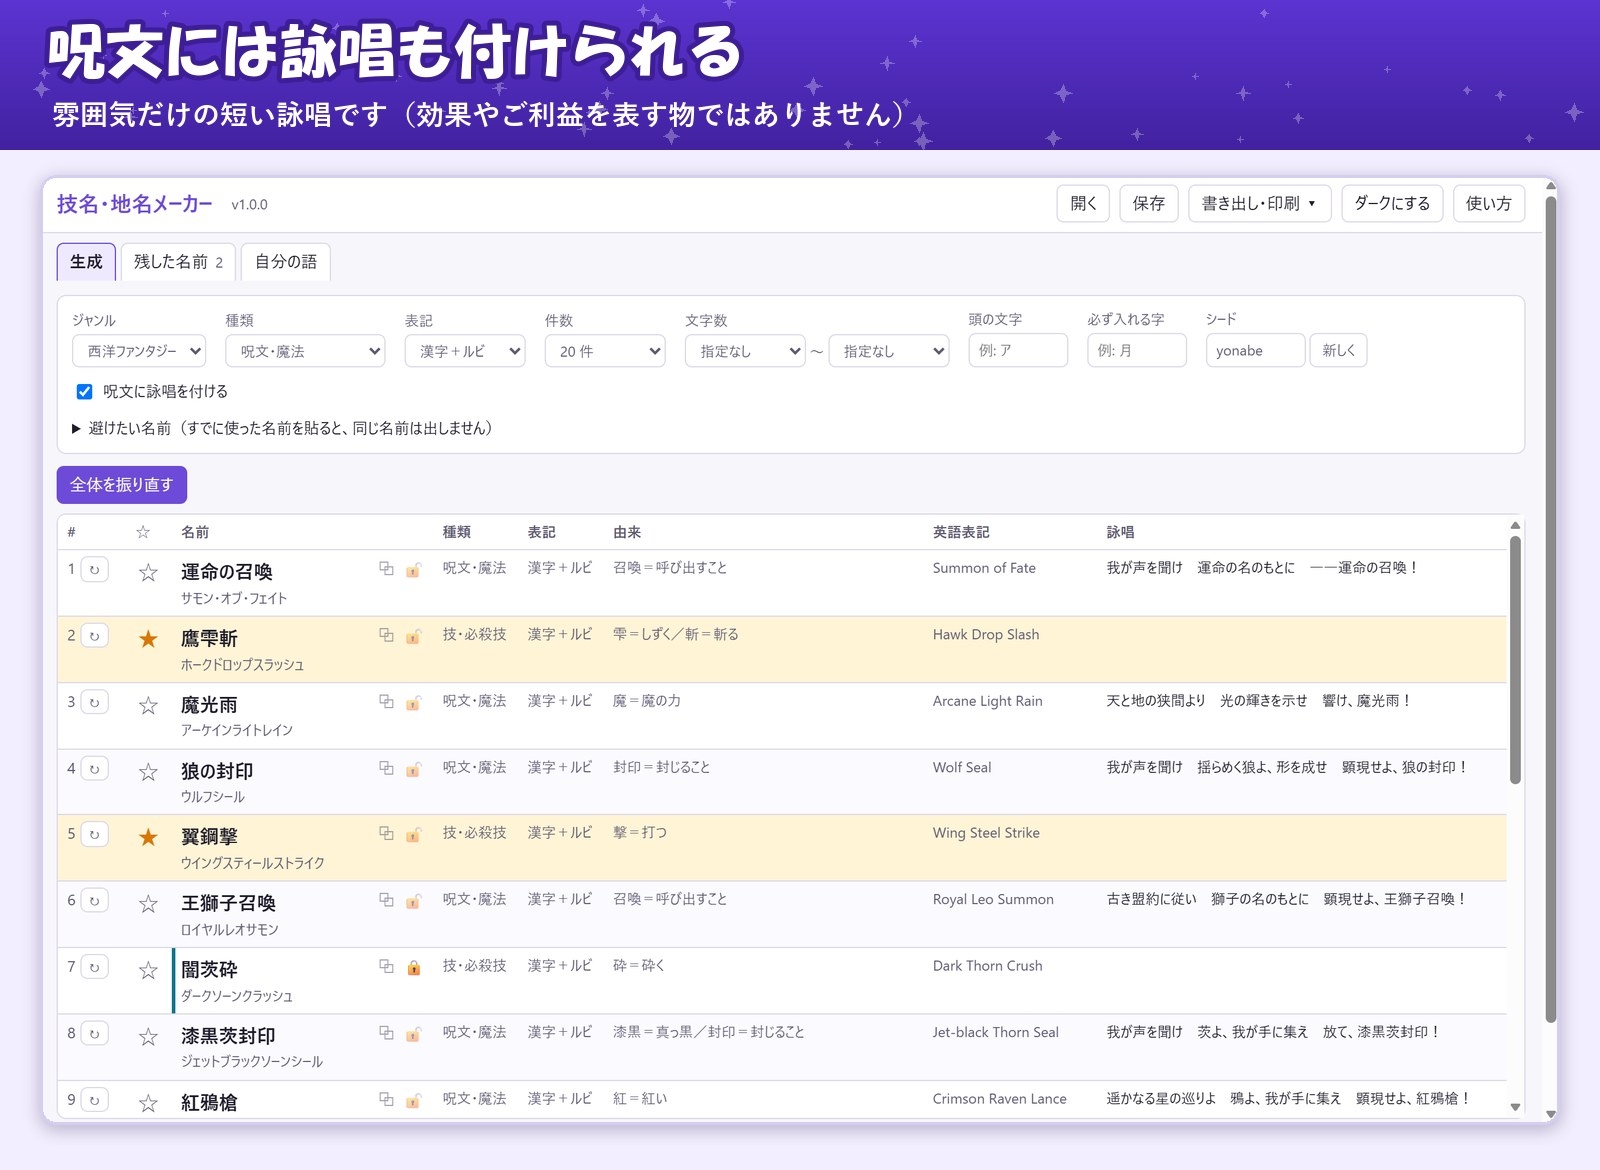1600x1170 pixels.
Task: Copy the name 紅鴉槍
Action: (386, 1100)
